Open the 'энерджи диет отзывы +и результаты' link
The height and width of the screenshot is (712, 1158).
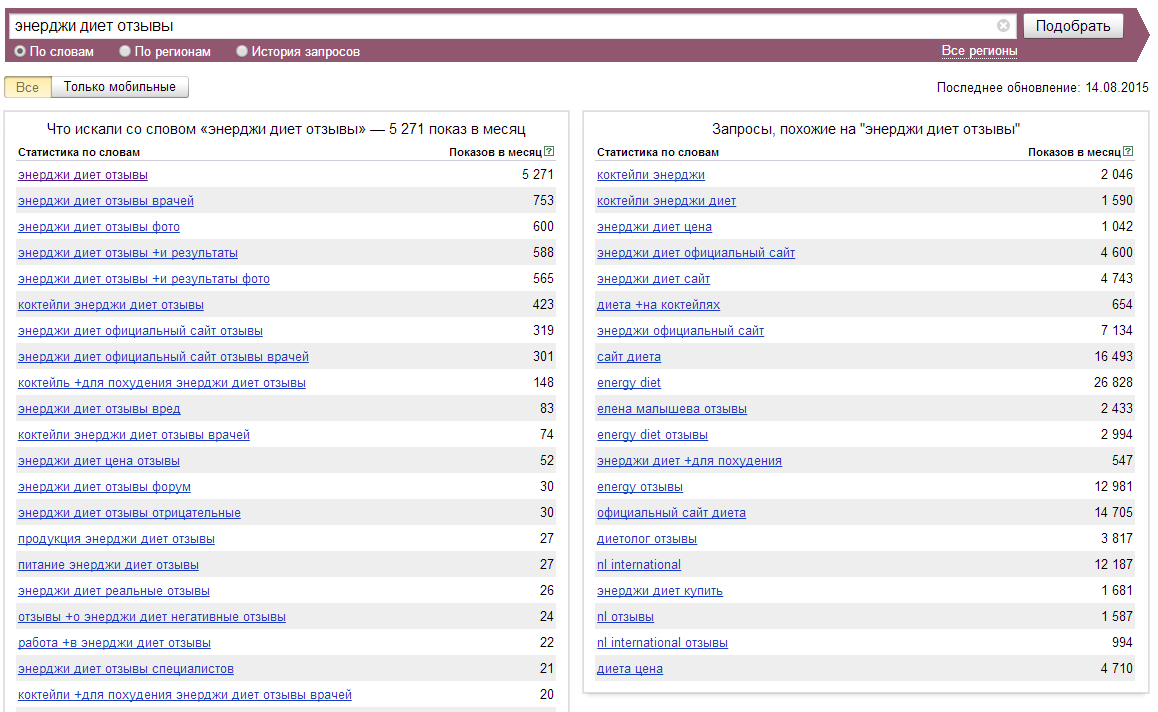click(128, 253)
